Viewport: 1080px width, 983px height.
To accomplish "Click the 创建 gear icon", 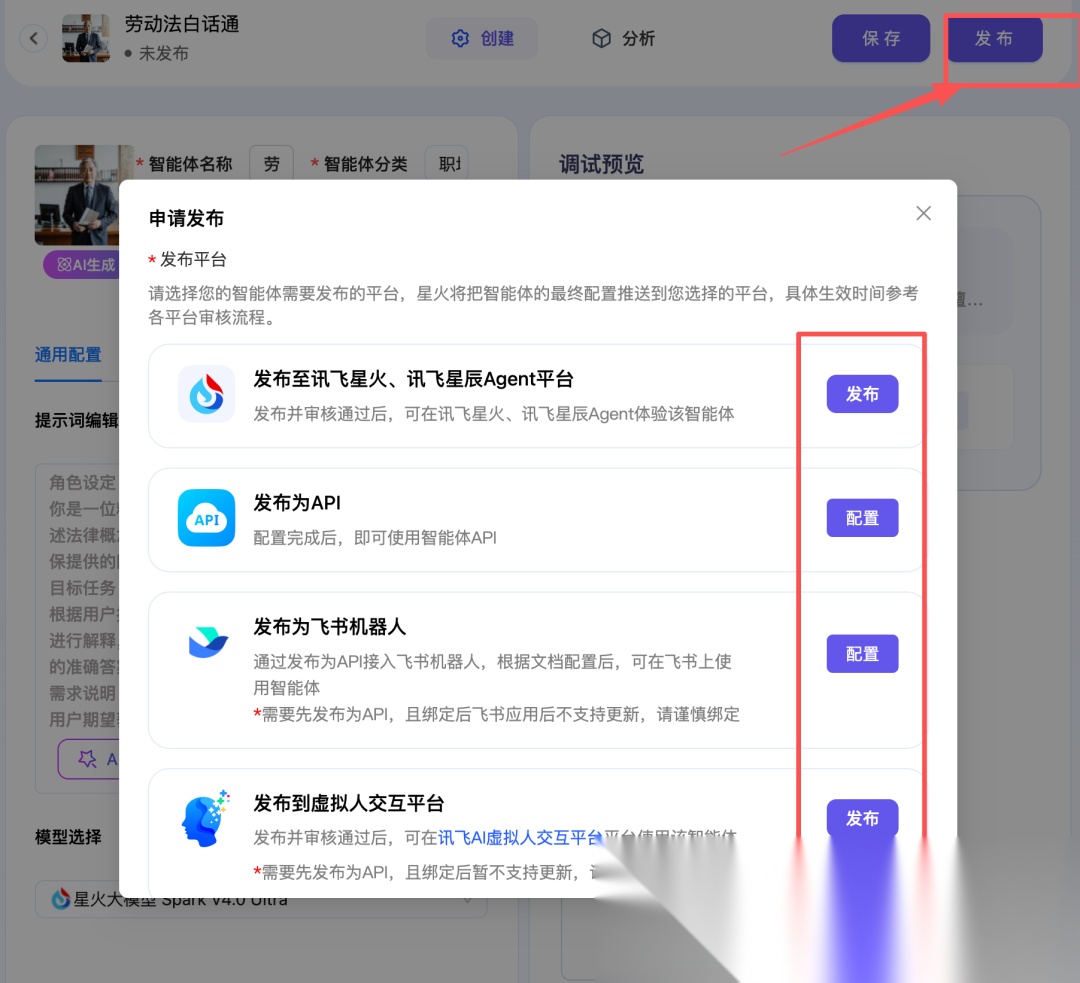I will (x=460, y=39).
